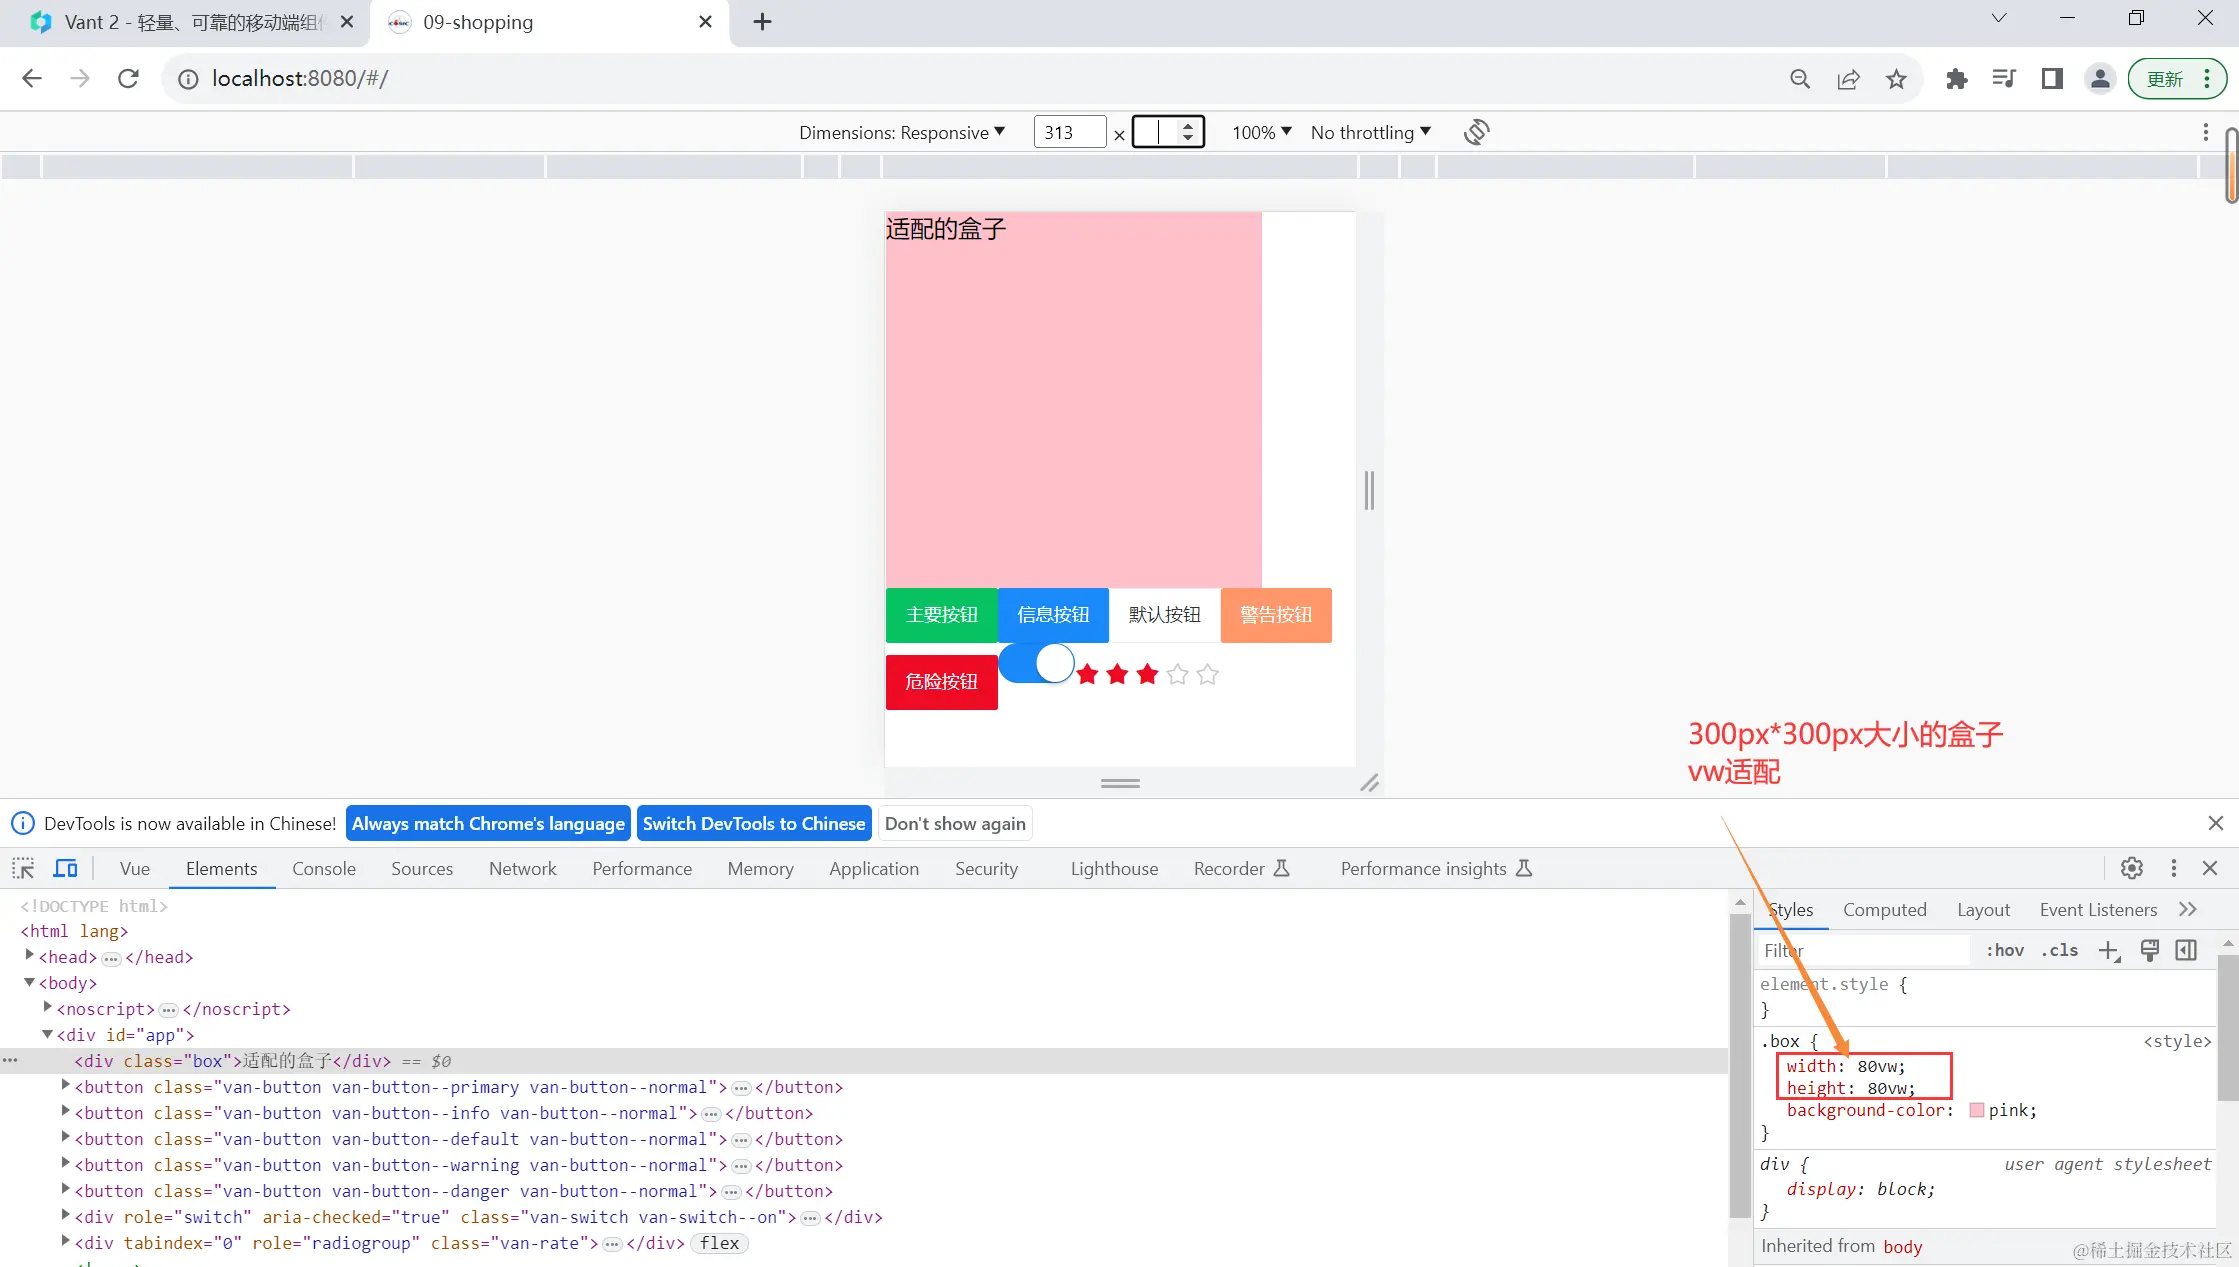The width and height of the screenshot is (2239, 1267).
Task: Rotate the device viewport orientation
Action: click(1477, 132)
